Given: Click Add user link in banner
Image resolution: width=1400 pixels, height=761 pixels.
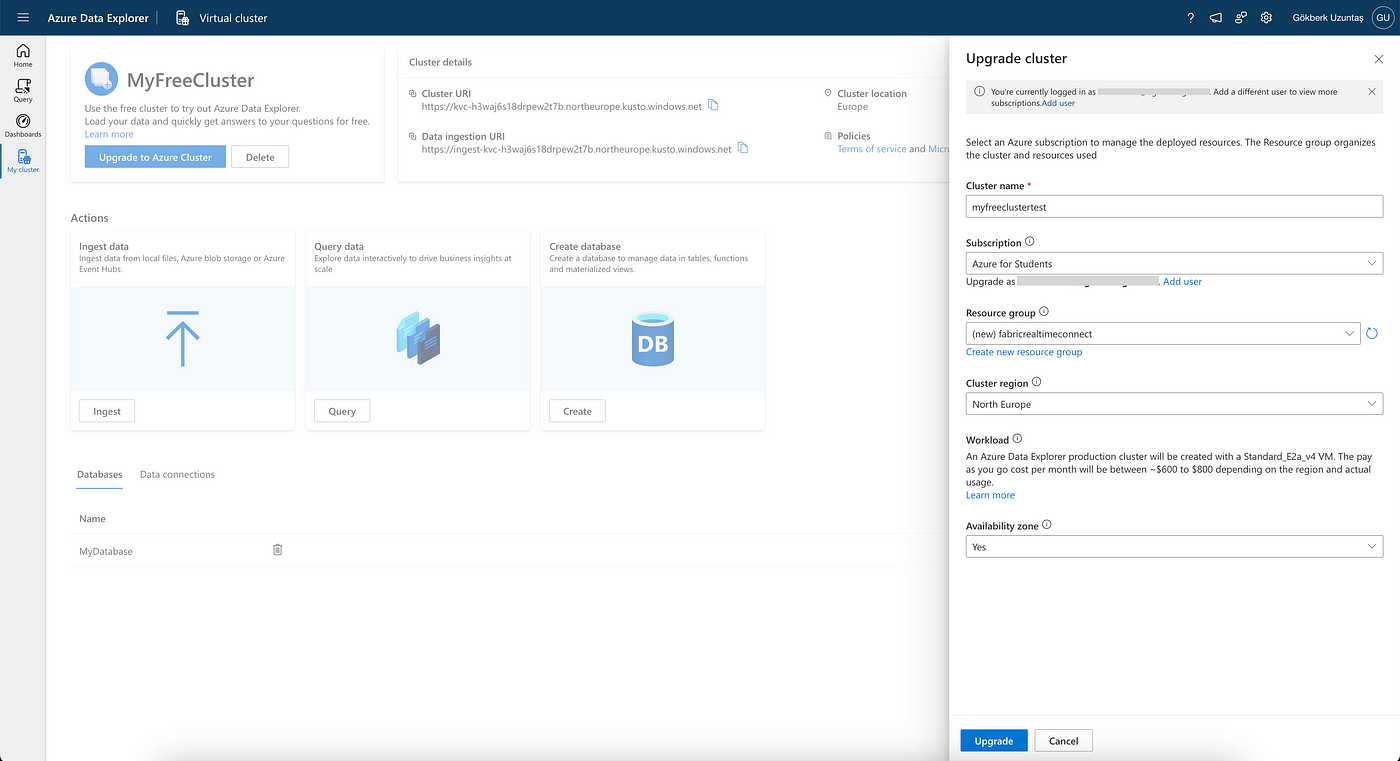Looking at the screenshot, I should coord(1058,103).
